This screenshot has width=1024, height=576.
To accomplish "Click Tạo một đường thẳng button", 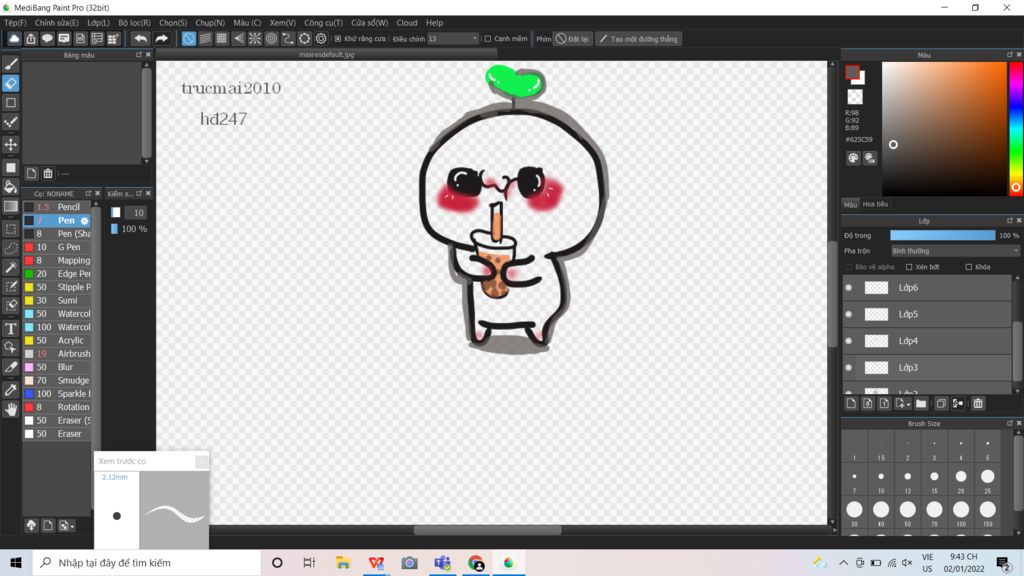I will pyautogui.click(x=639, y=39).
